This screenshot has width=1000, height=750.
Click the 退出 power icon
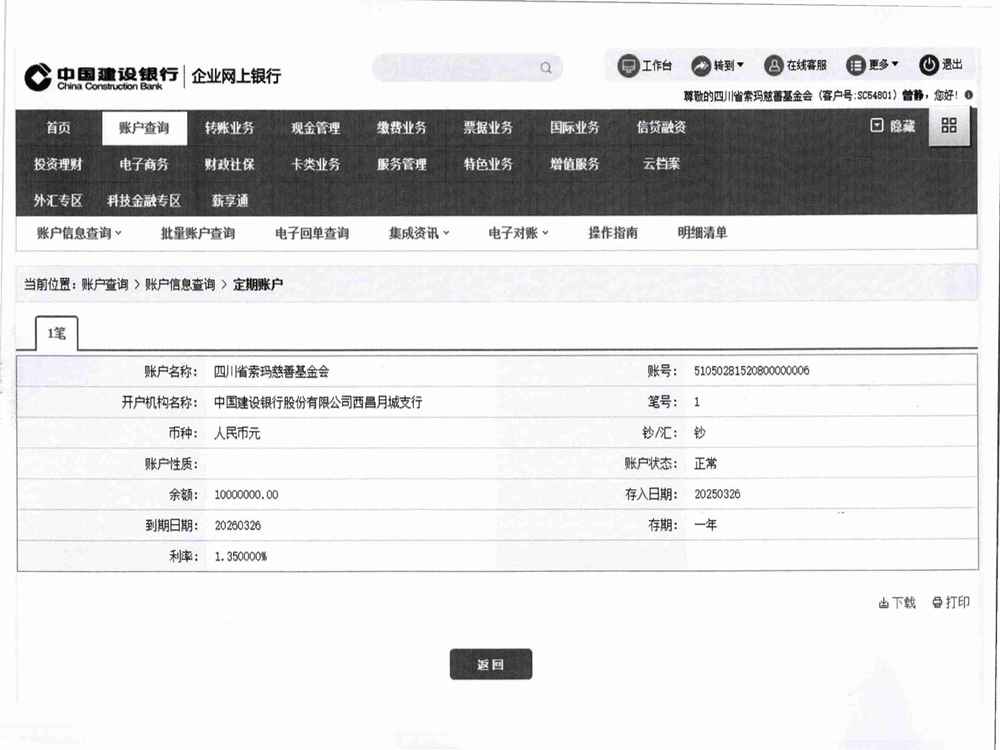(929, 64)
